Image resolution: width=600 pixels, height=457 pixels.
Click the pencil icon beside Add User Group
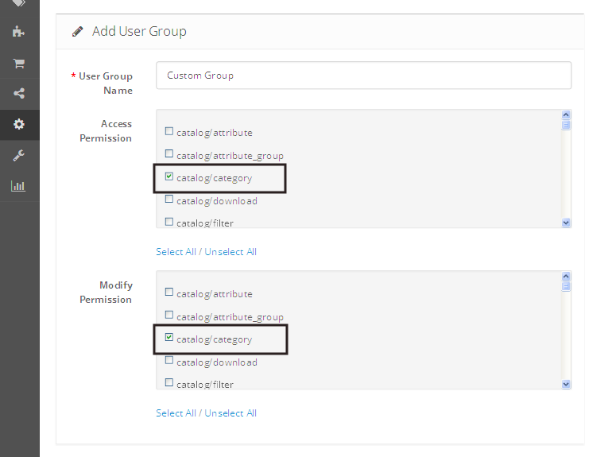(x=77, y=31)
